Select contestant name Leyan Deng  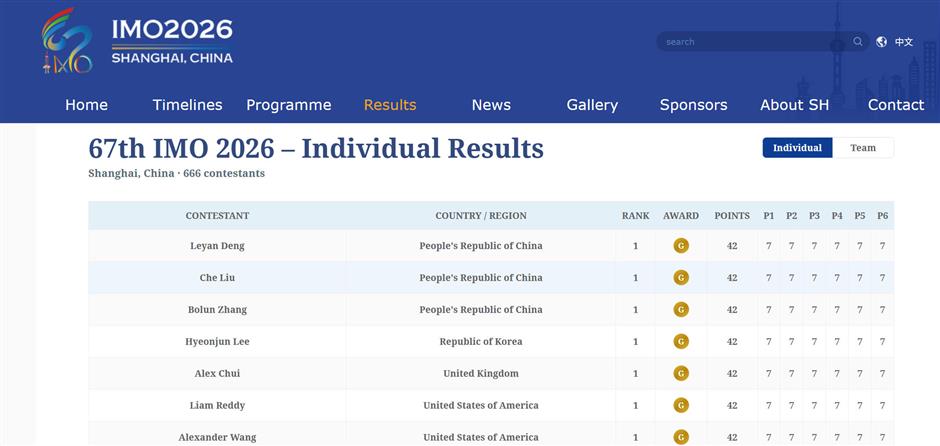[217, 246]
